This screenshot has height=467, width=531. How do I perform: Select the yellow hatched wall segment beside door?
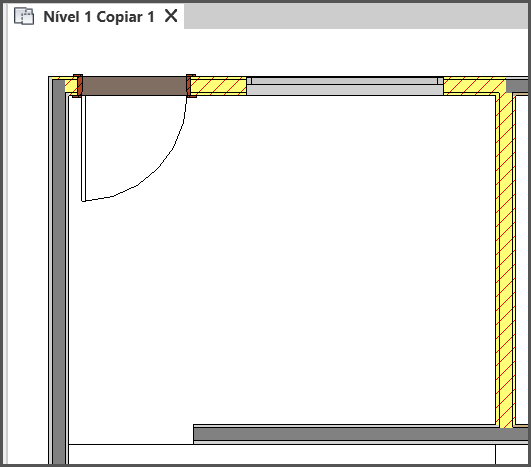point(218,86)
